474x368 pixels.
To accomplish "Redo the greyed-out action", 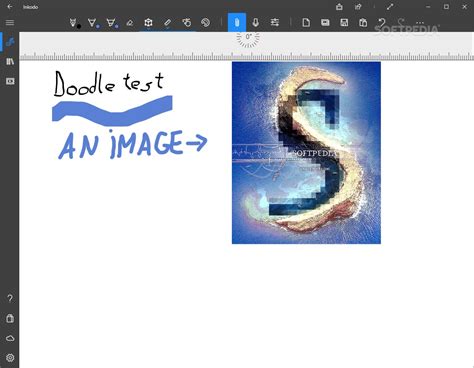I will [x=401, y=23].
